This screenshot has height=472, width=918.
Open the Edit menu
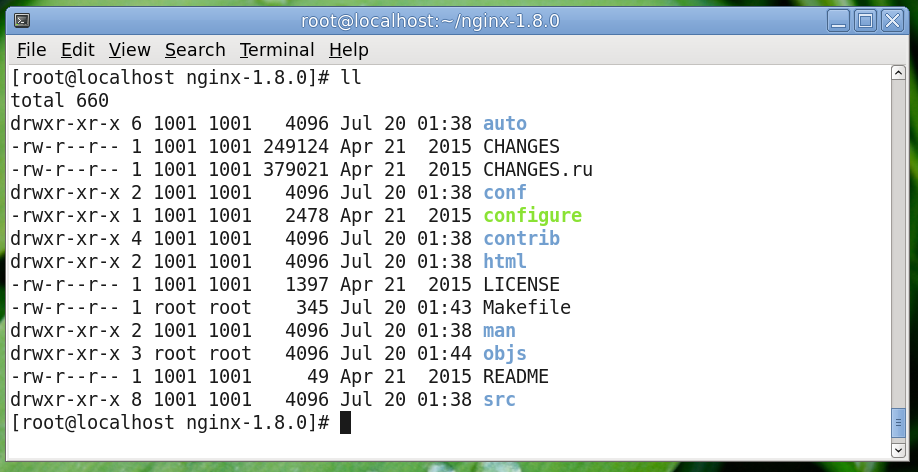click(77, 50)
